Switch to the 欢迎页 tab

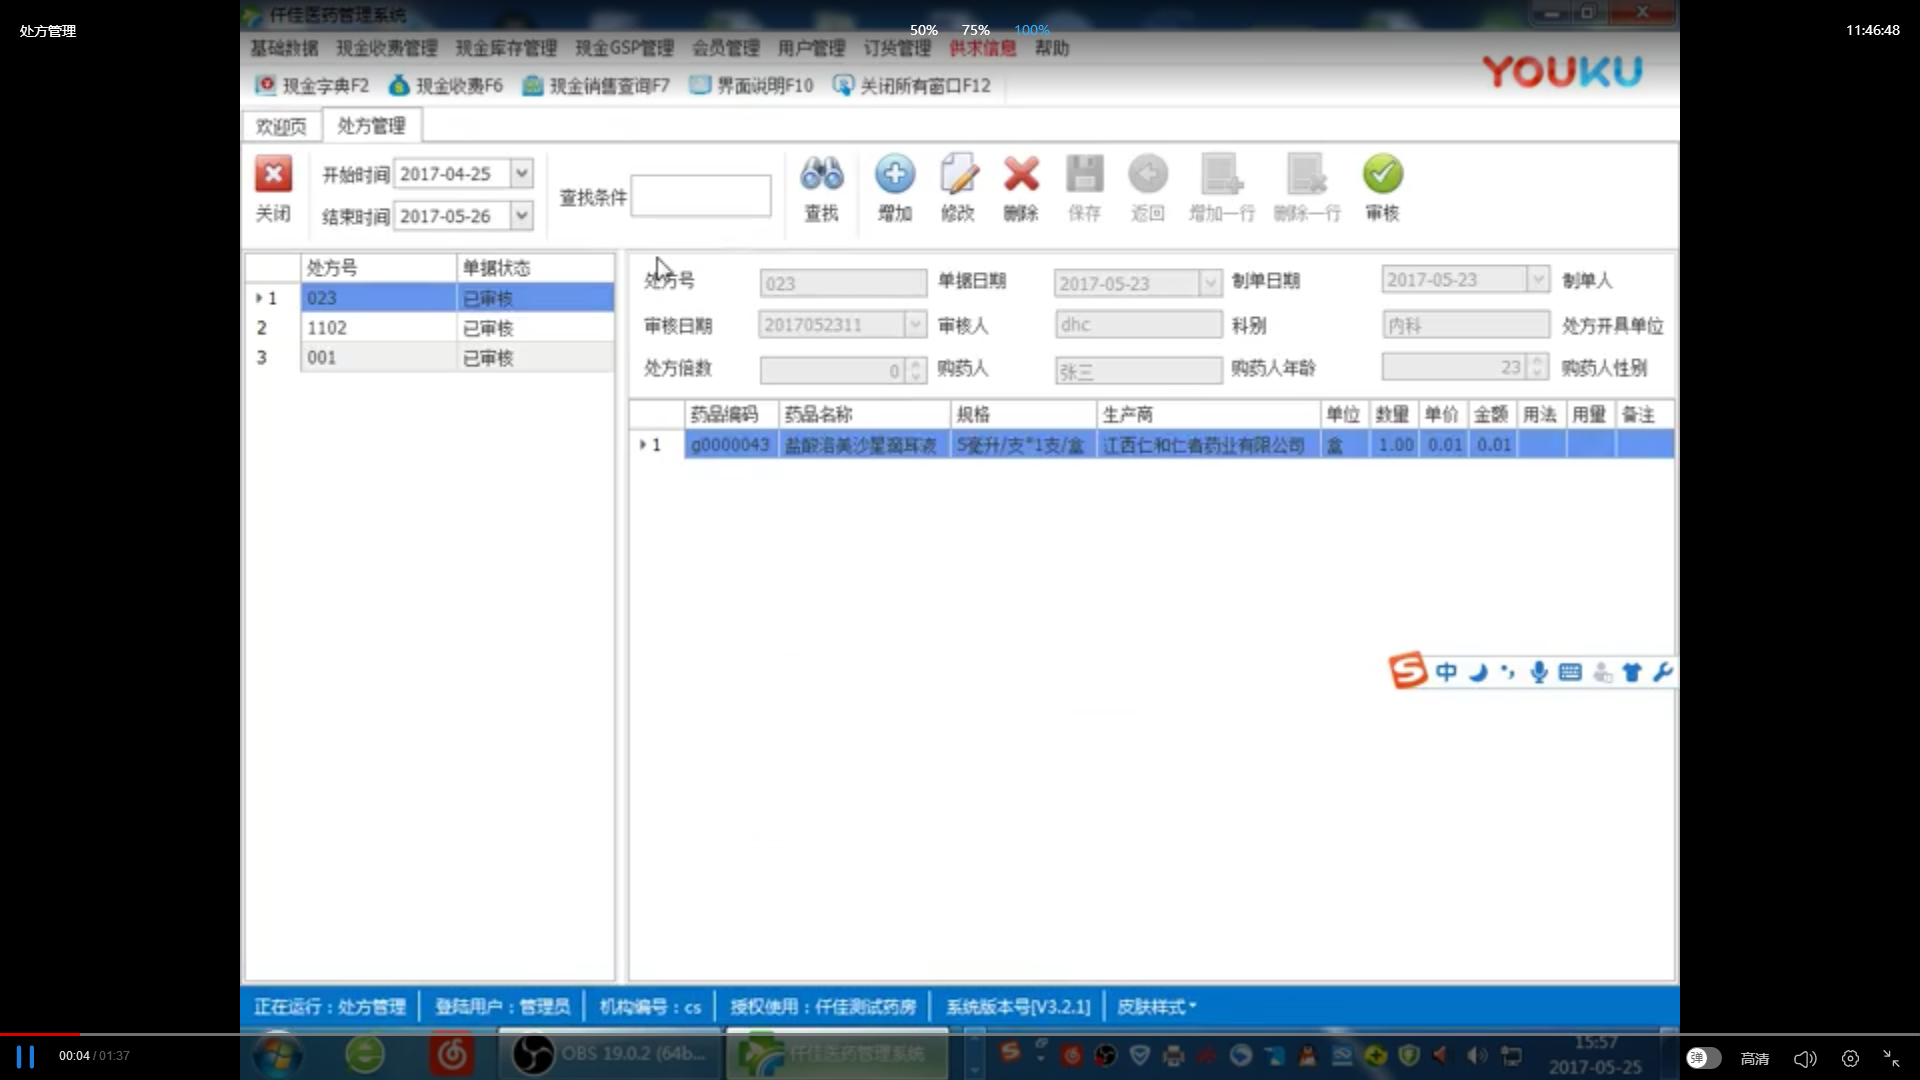(281, 126)
